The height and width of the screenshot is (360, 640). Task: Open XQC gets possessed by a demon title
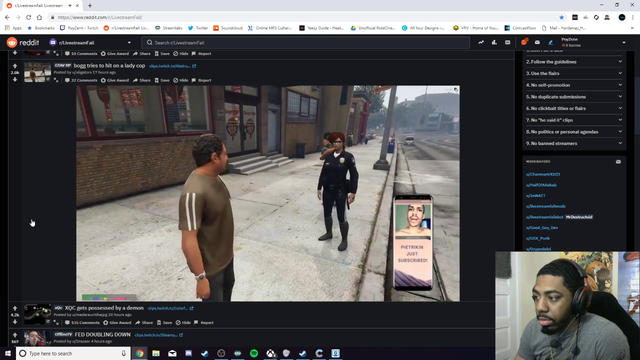[x=104, y=308]
